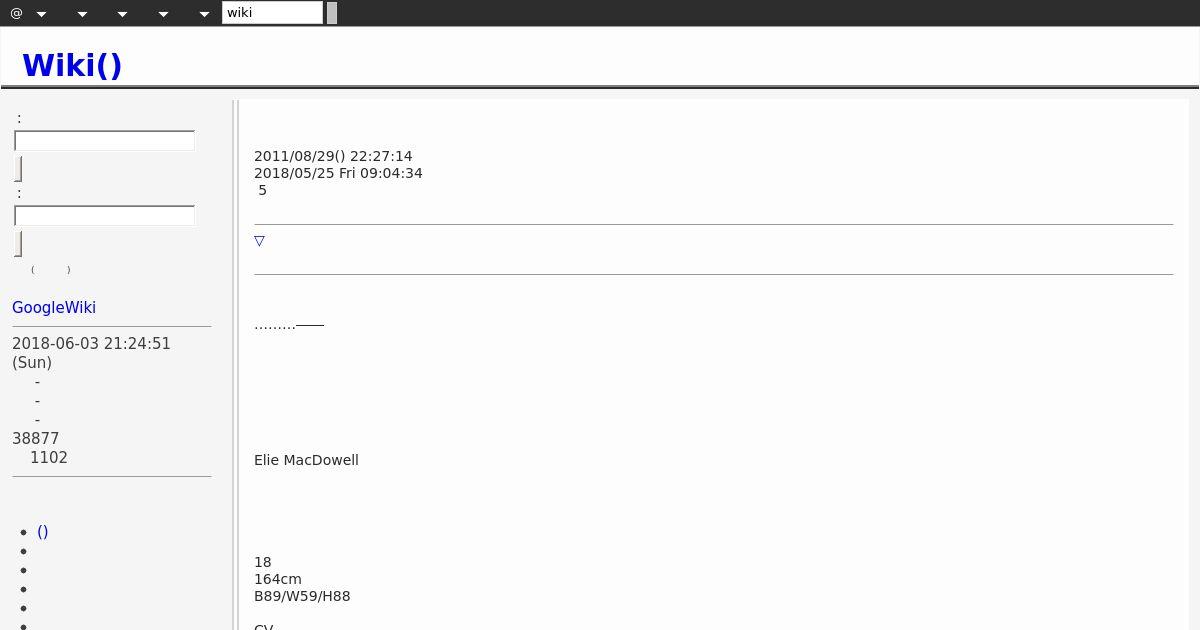Screen dimensions: 1200x630
Task: Click the 2011/08/29 22:27:14 creation timestamp
Action: click(333, 156)
